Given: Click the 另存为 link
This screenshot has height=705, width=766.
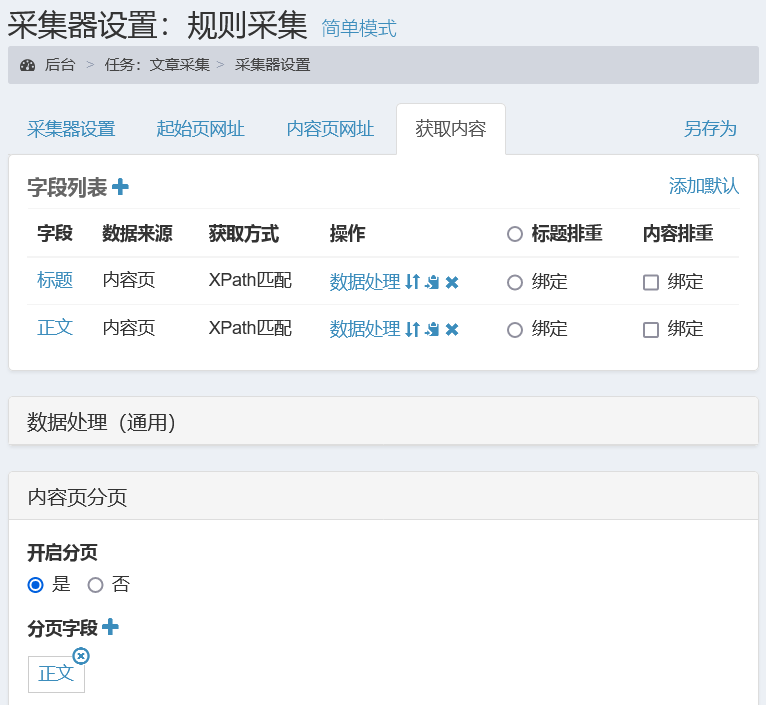Looking at the screenshot, I should click(710, 129).
